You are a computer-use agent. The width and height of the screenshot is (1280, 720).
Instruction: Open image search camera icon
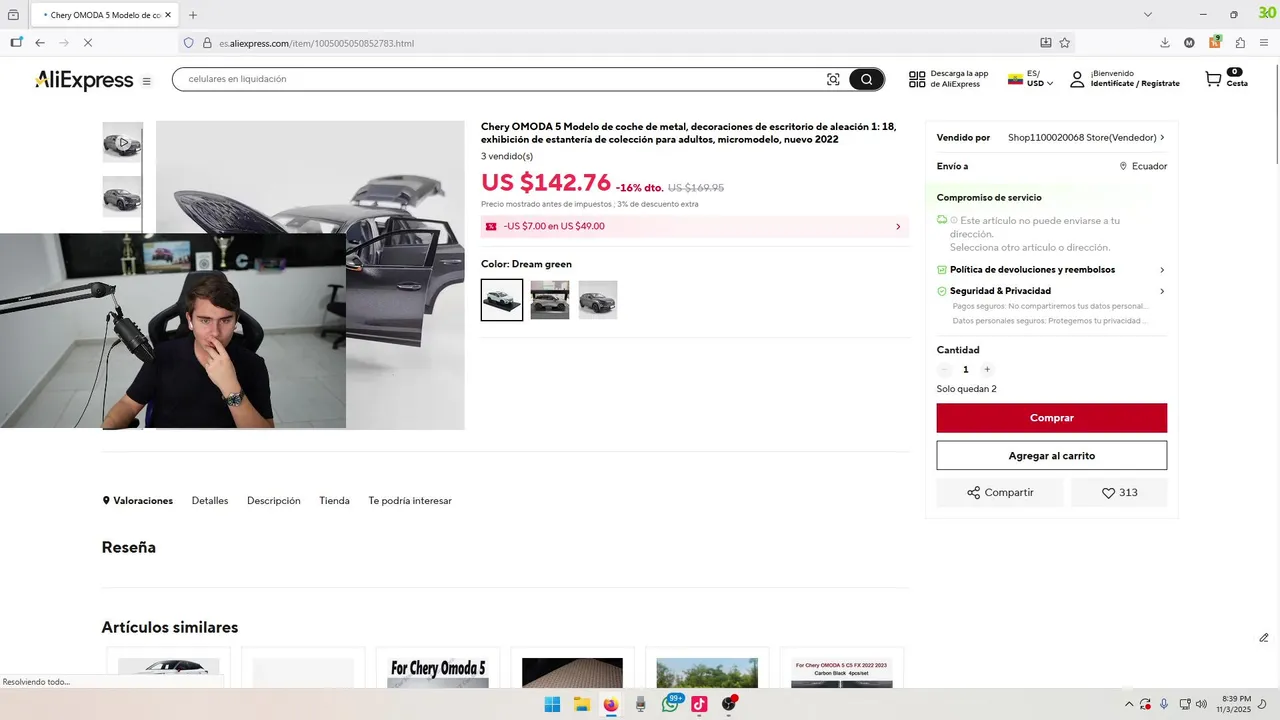tap(833, 80)
